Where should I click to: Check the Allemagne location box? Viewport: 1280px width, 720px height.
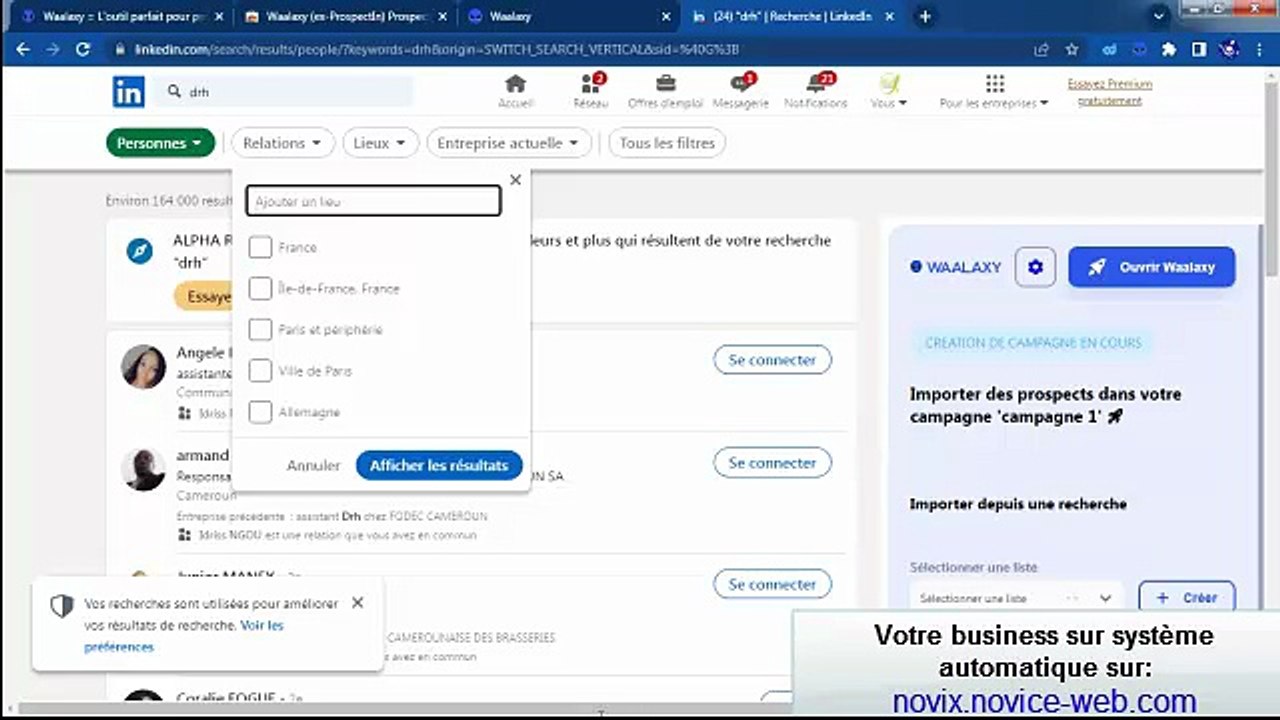click(260, 411)
